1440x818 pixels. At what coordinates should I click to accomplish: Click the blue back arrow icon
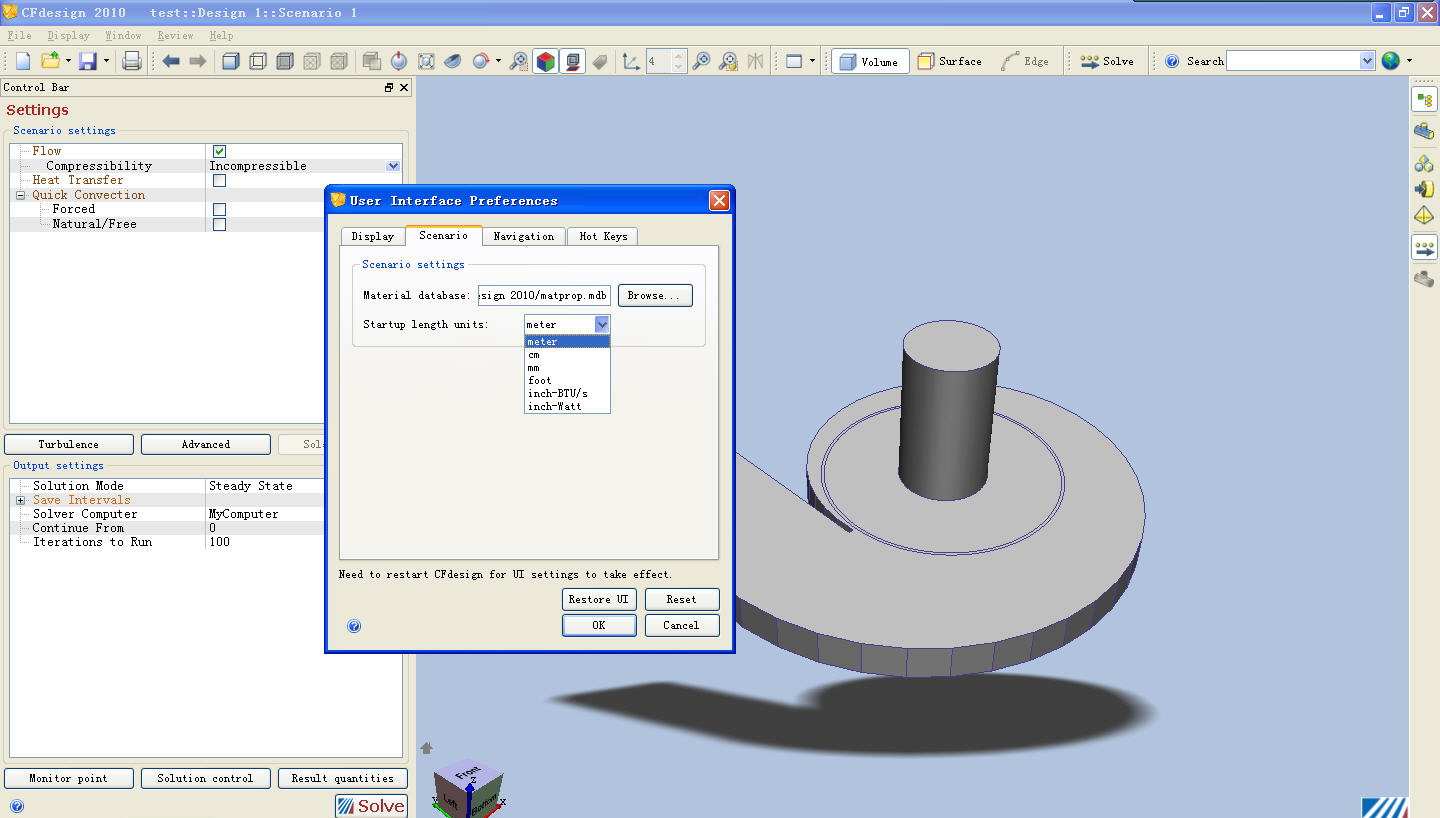pos(171,61)
